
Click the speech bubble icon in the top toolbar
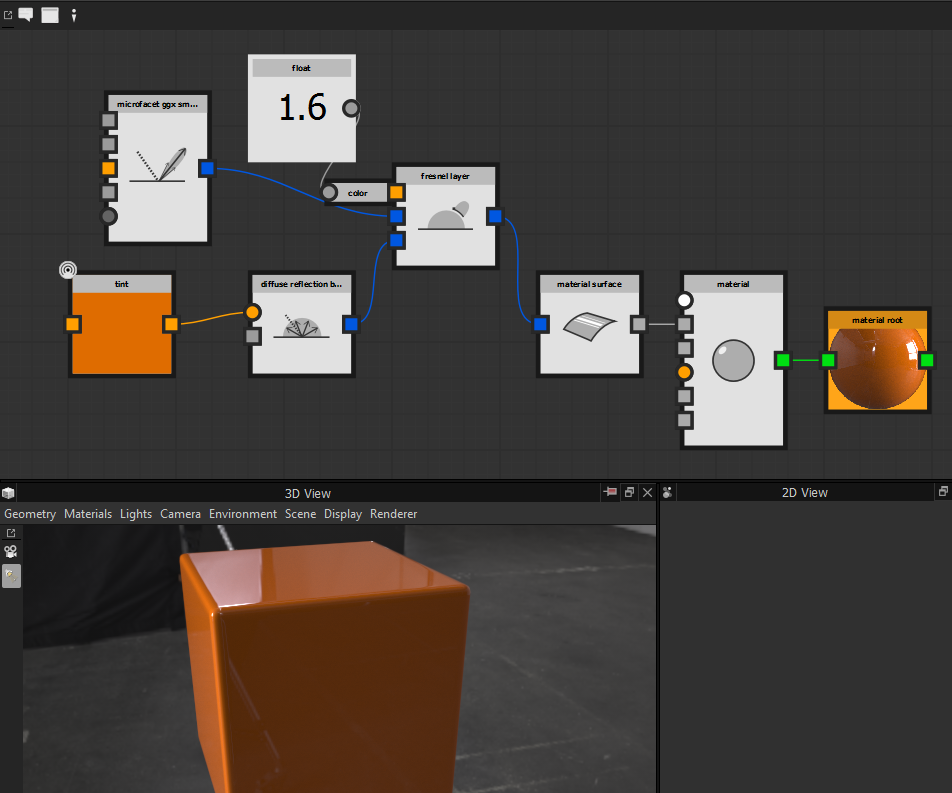click(25, 14)
